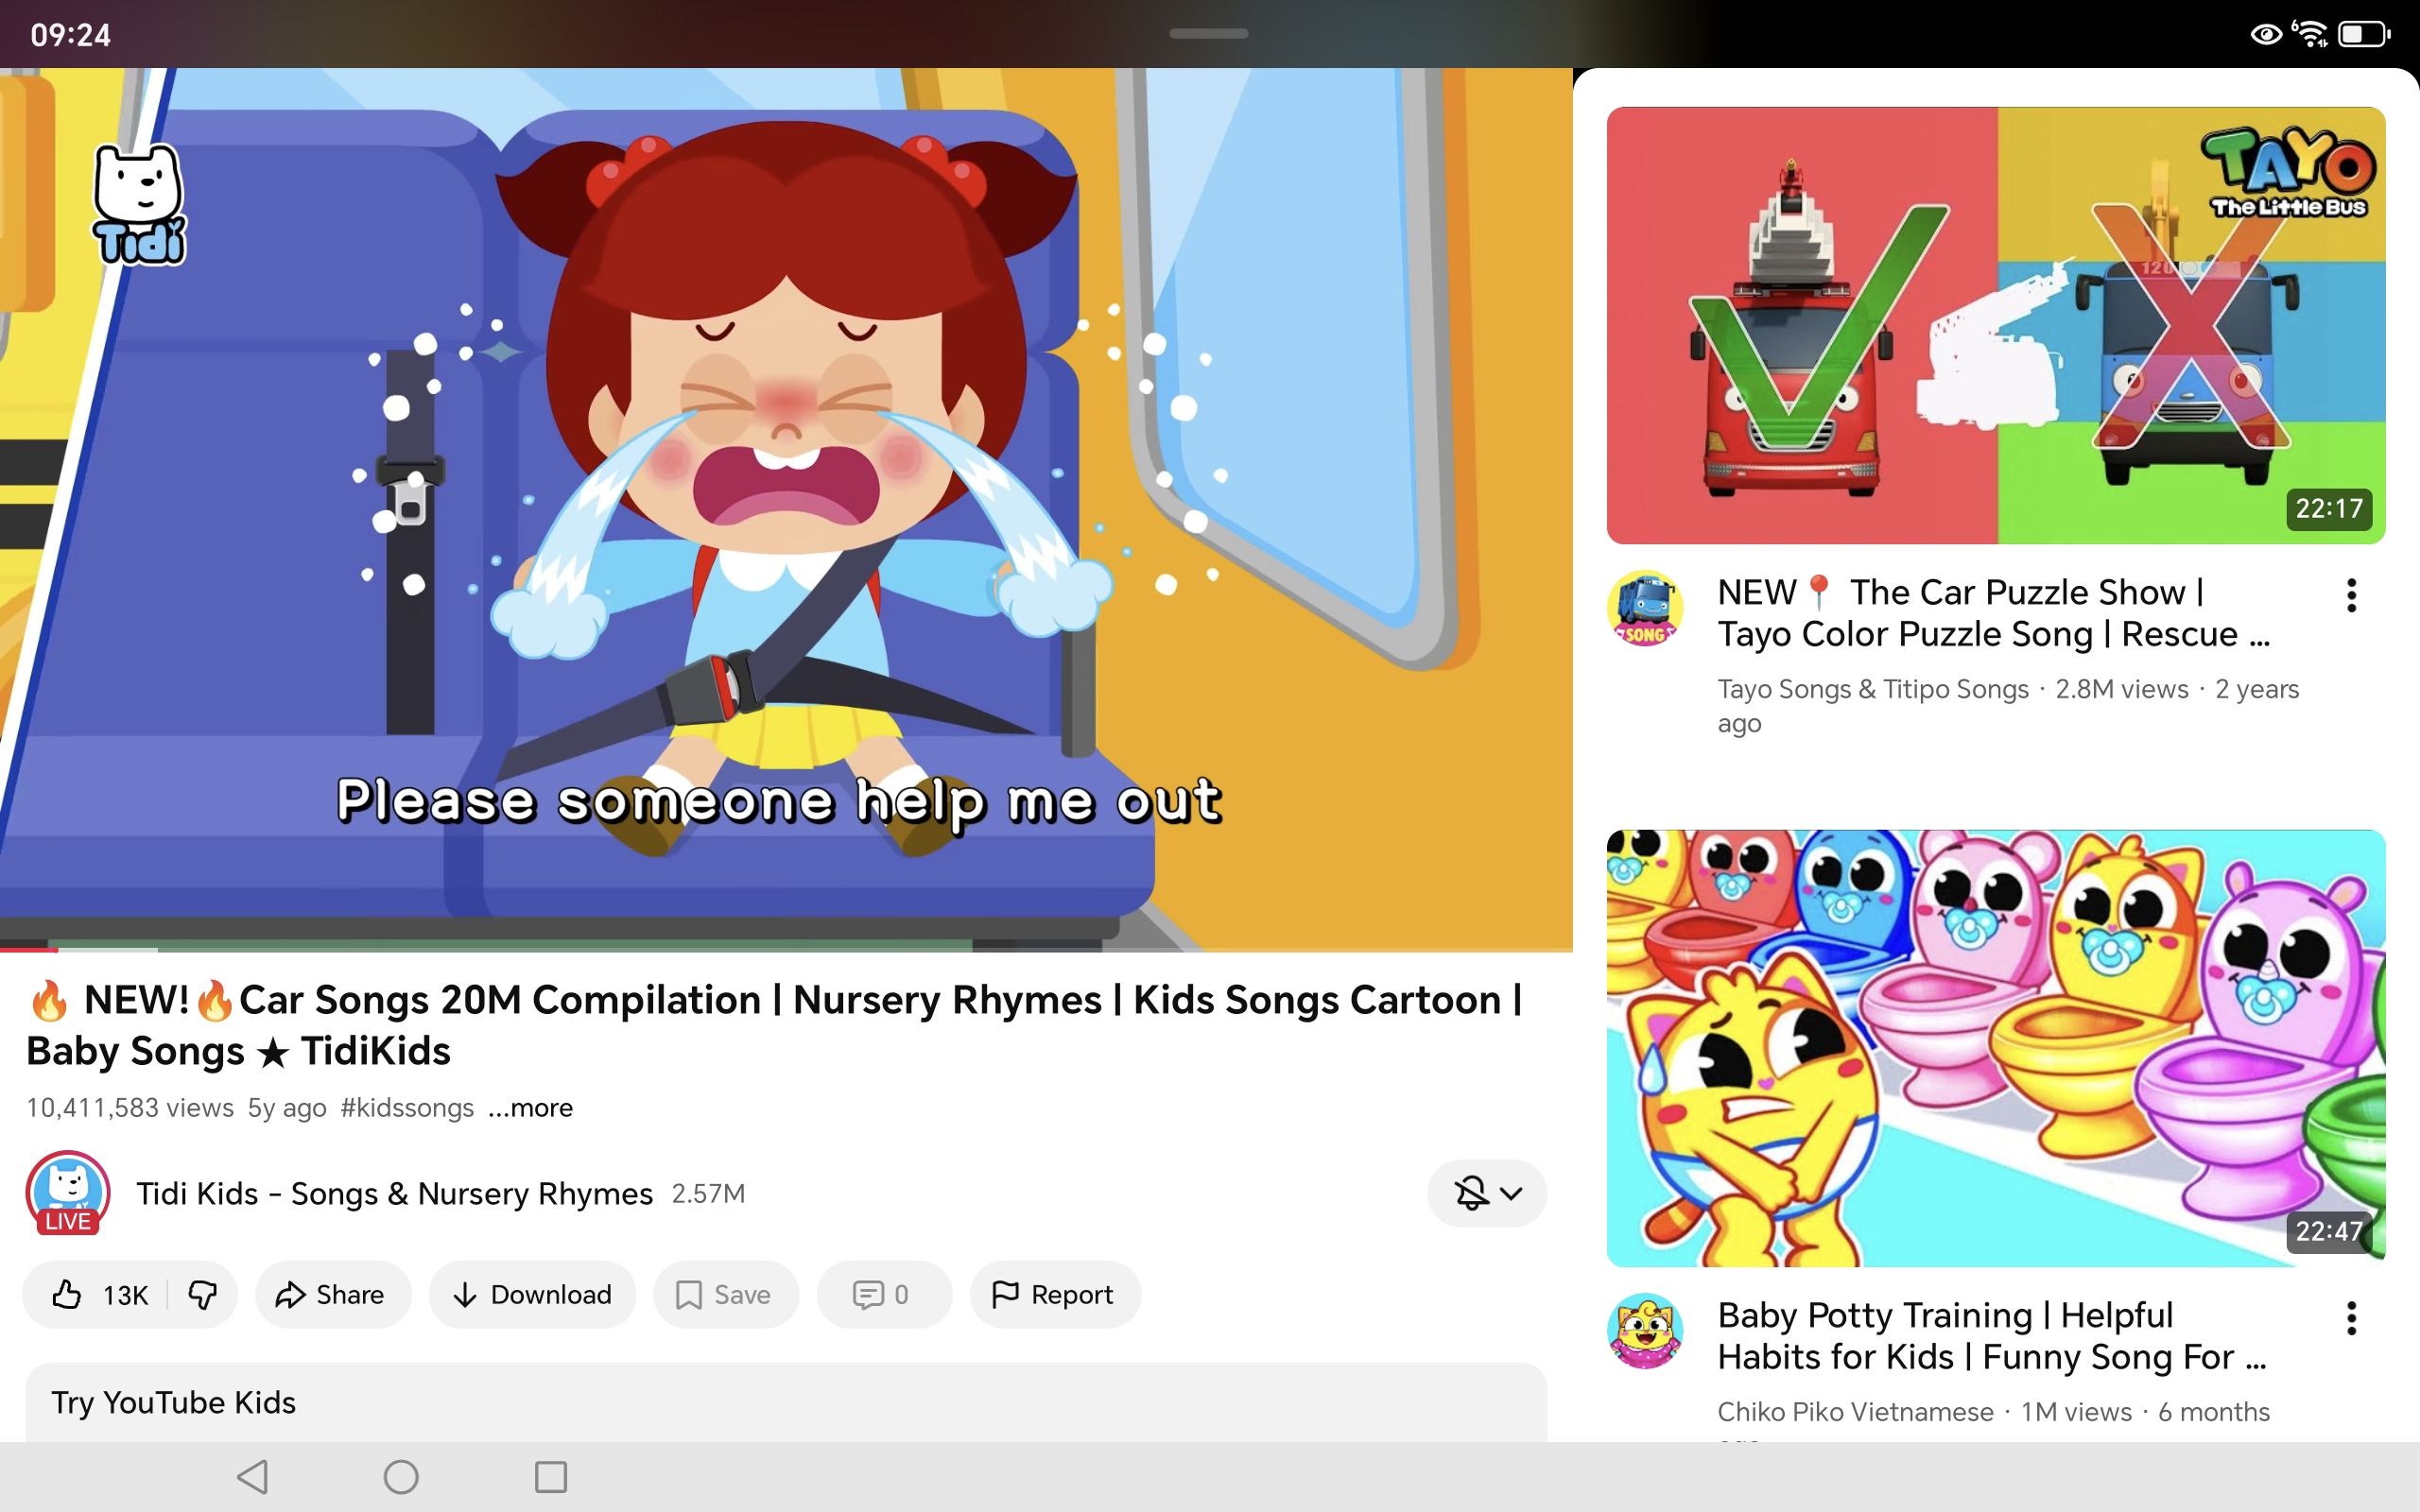Like the video with thumbs-up icon
Image resolution: width=2420 pixels, height=1512 pixels.
98,1295
